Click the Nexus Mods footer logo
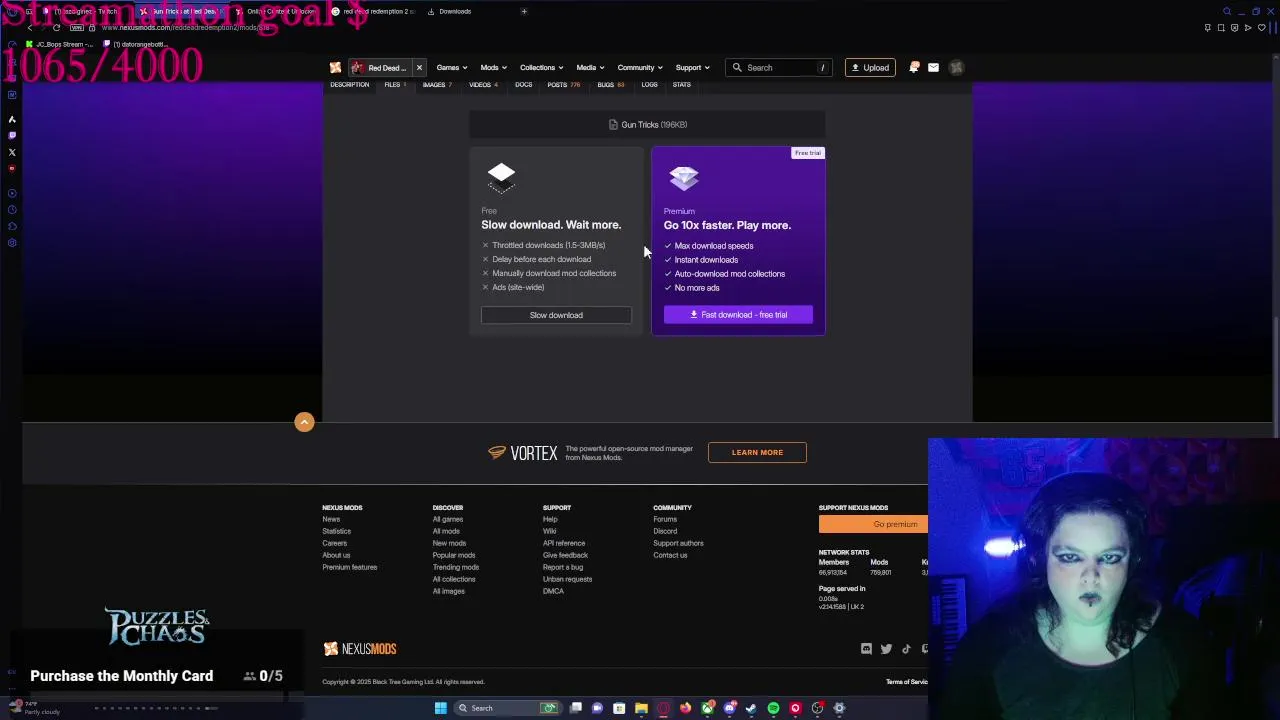The image size is (1280, 720). 360,649
